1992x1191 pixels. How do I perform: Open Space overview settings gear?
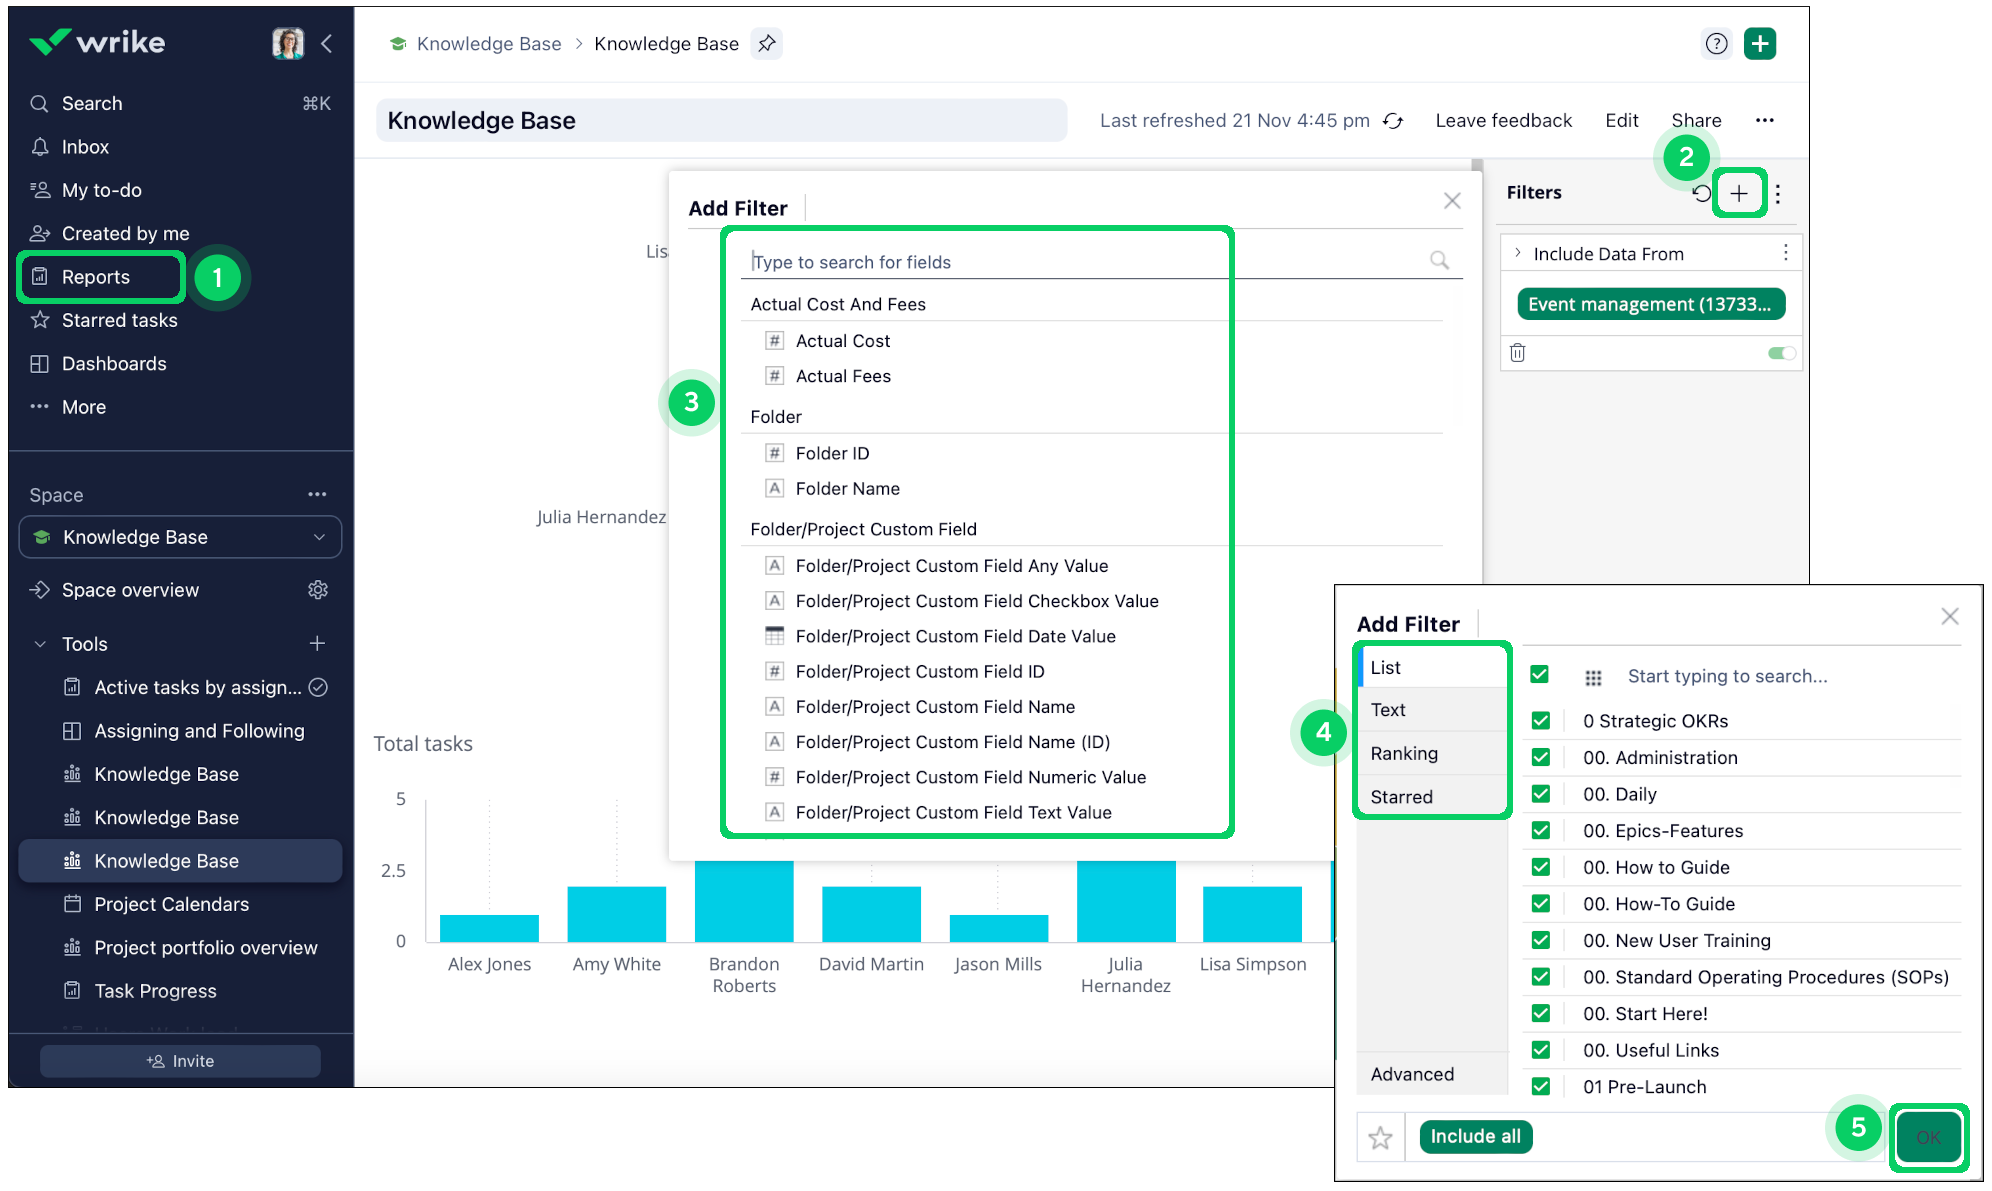pos(318,590)
